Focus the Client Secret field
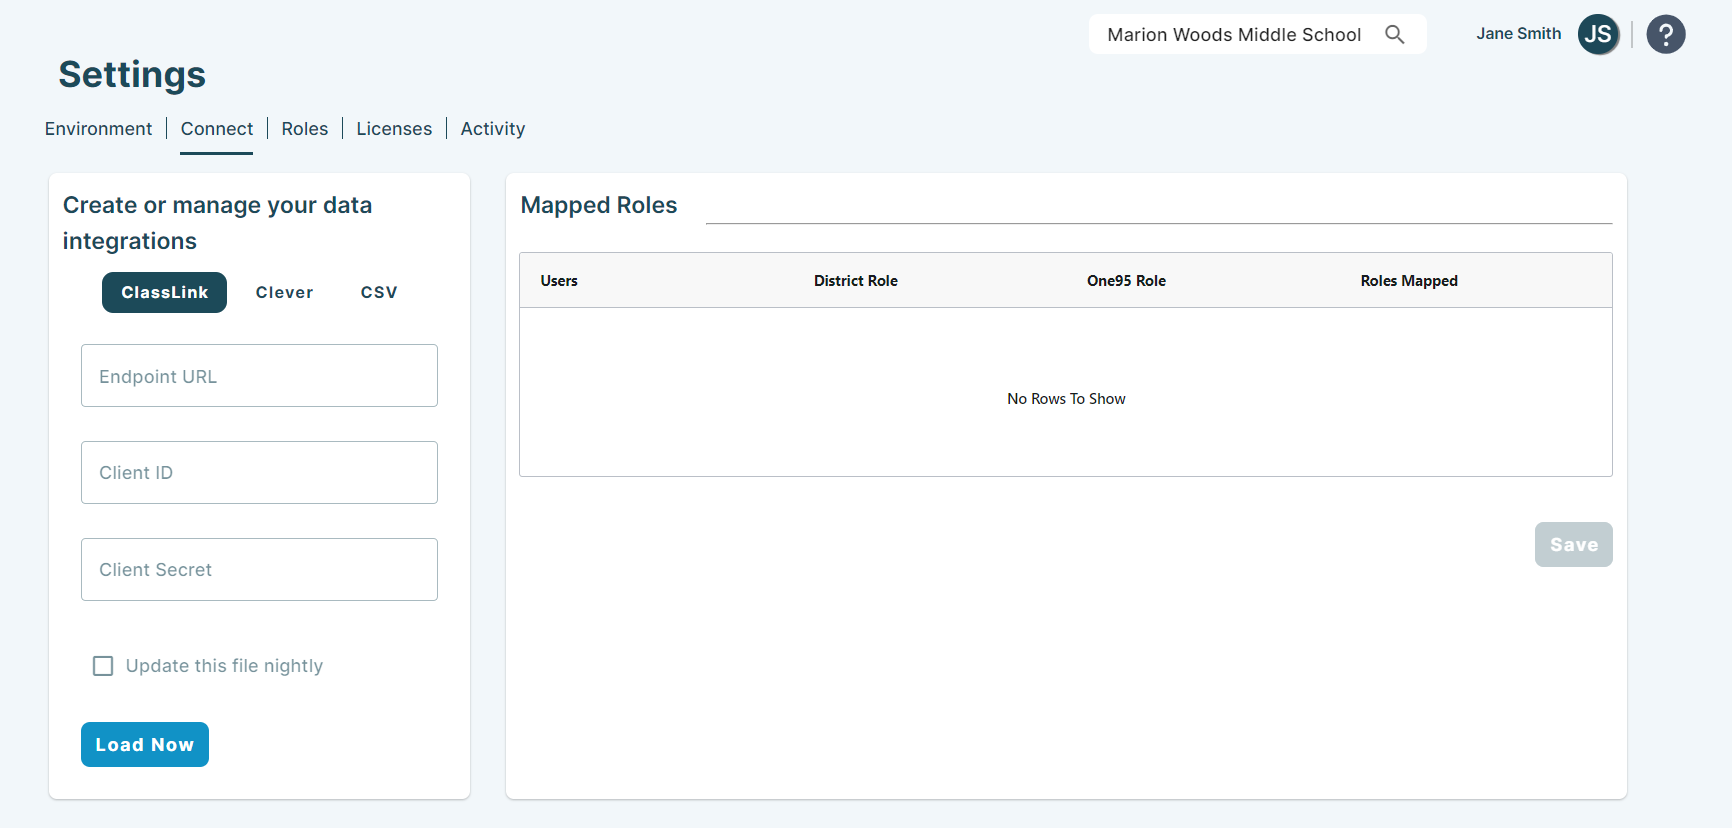Image resolution: width=1732 pixels, height=828 pixels. [259, 569]
